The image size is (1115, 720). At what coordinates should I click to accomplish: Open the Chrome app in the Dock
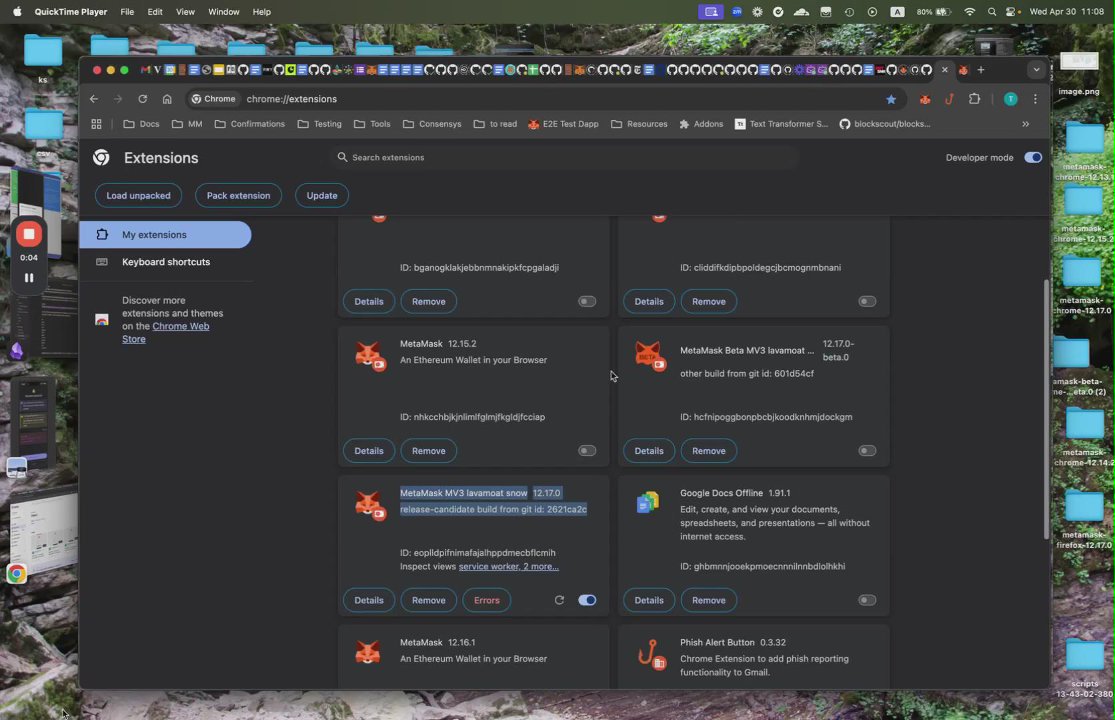16,574
